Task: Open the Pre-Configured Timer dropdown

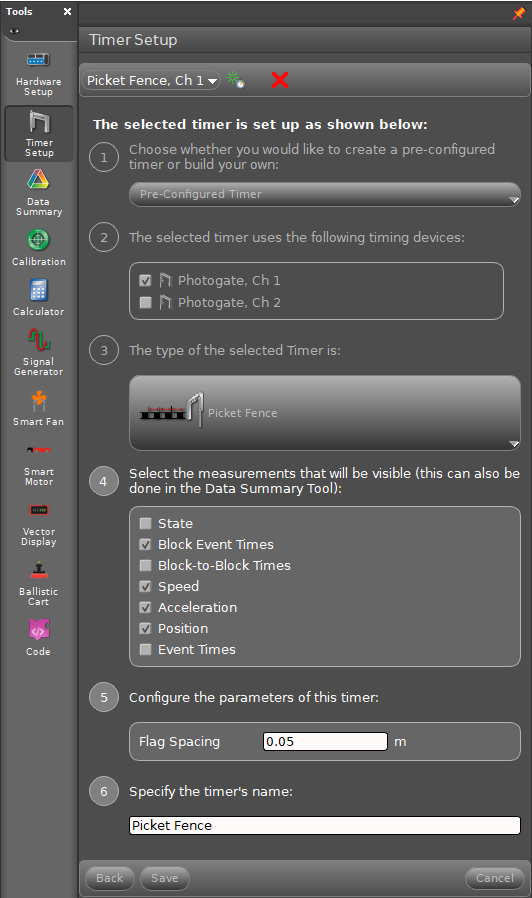Action: [x=325, y=194]
